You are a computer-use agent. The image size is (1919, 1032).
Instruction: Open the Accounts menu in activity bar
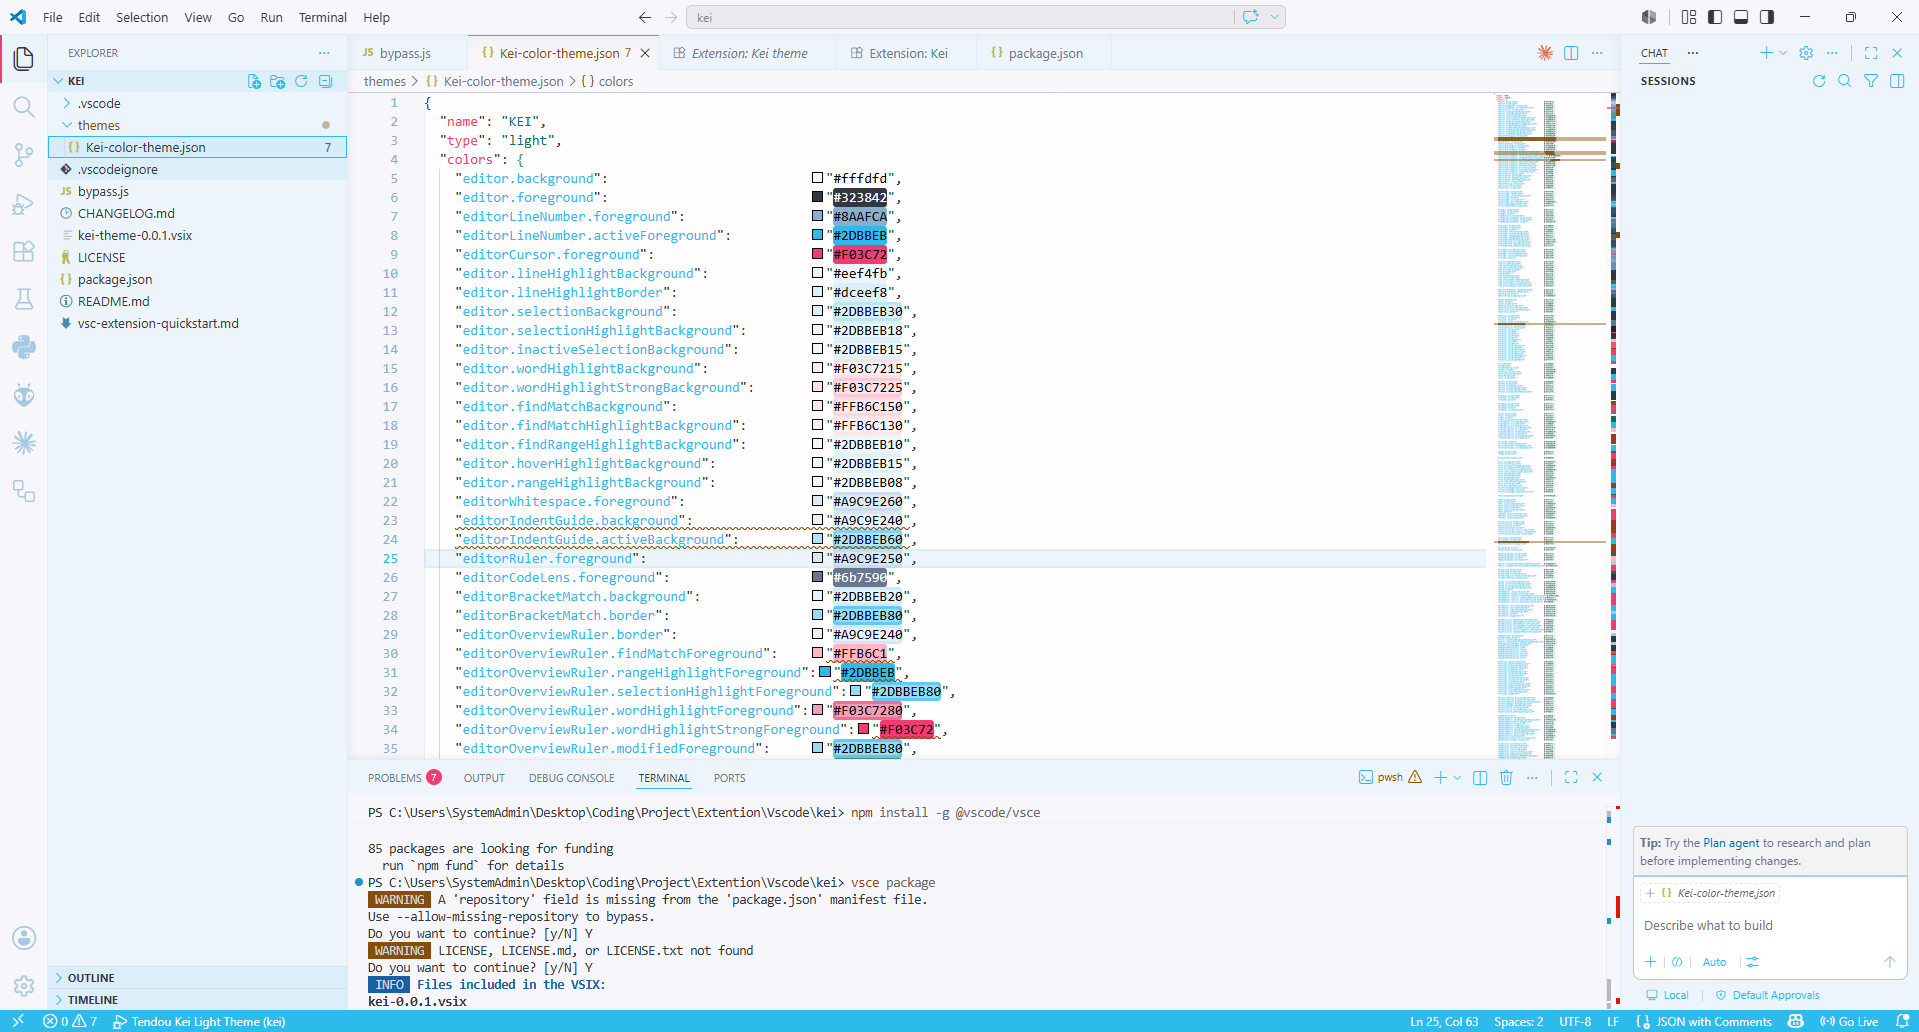(x=24, y=938)
